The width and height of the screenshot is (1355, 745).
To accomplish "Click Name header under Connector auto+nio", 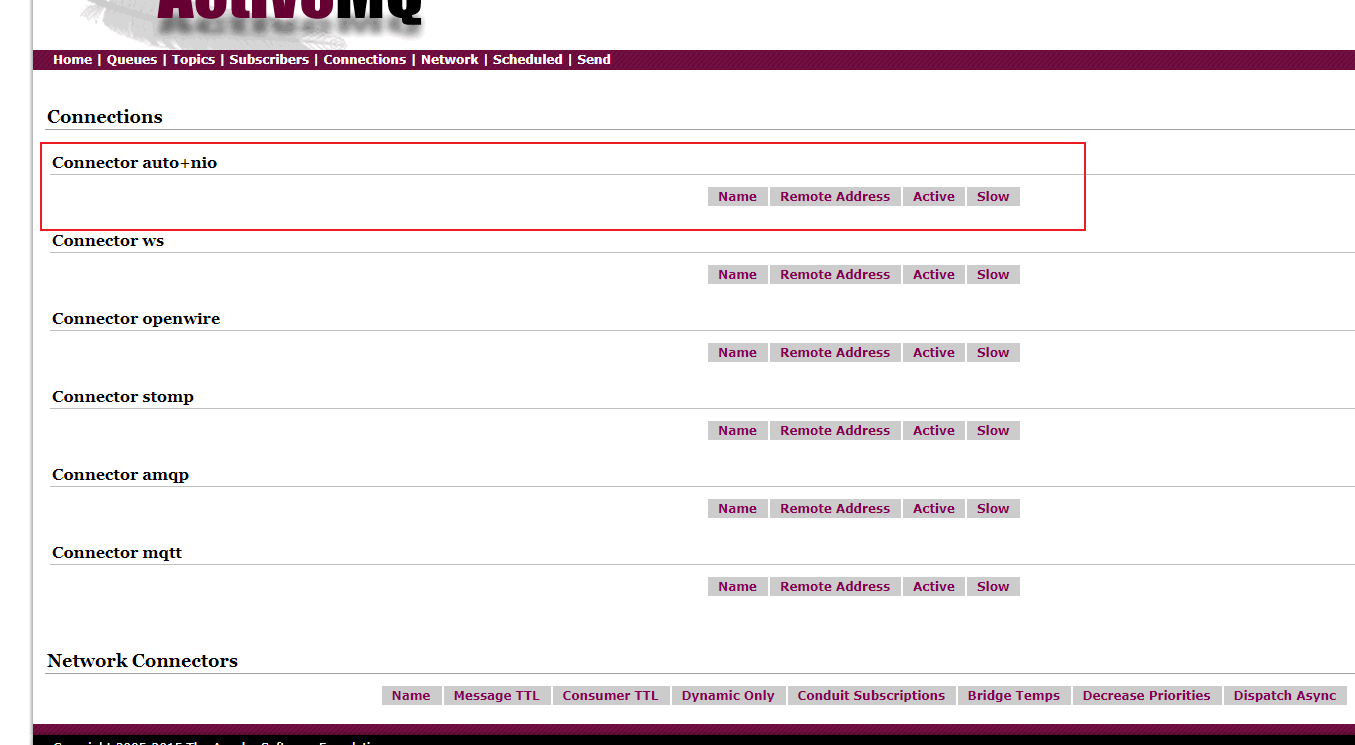I will [x=737, y=197].
